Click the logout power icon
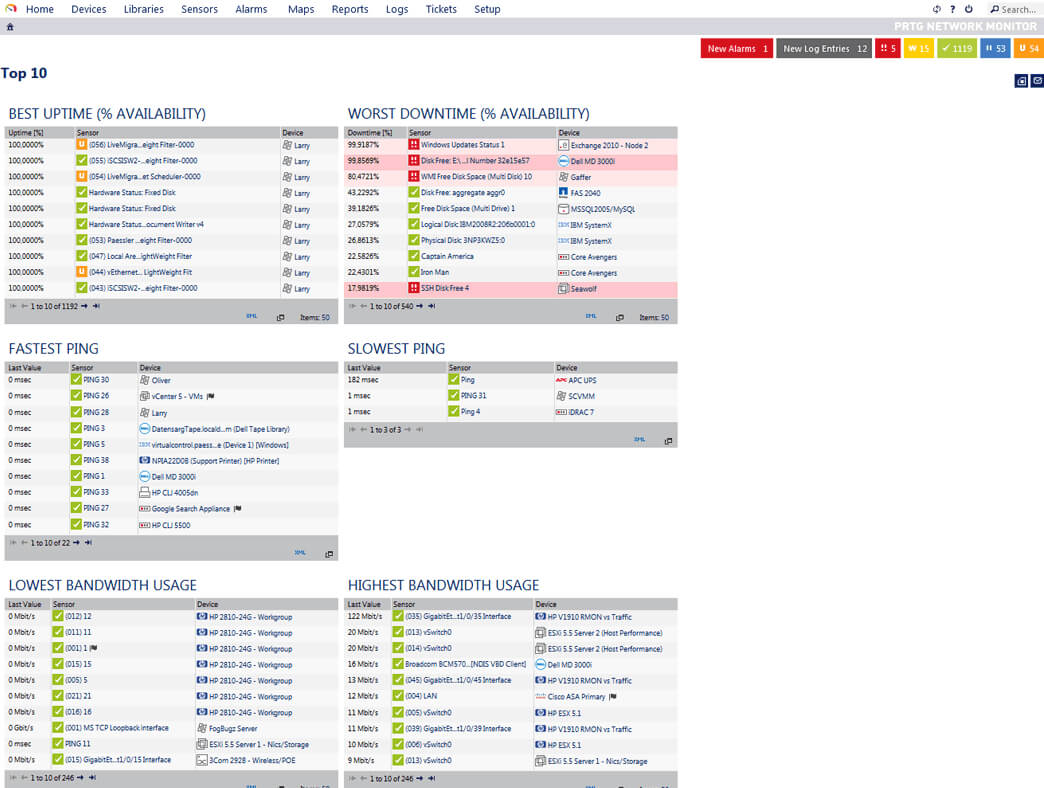1044x788 pixels. point(969,9)
